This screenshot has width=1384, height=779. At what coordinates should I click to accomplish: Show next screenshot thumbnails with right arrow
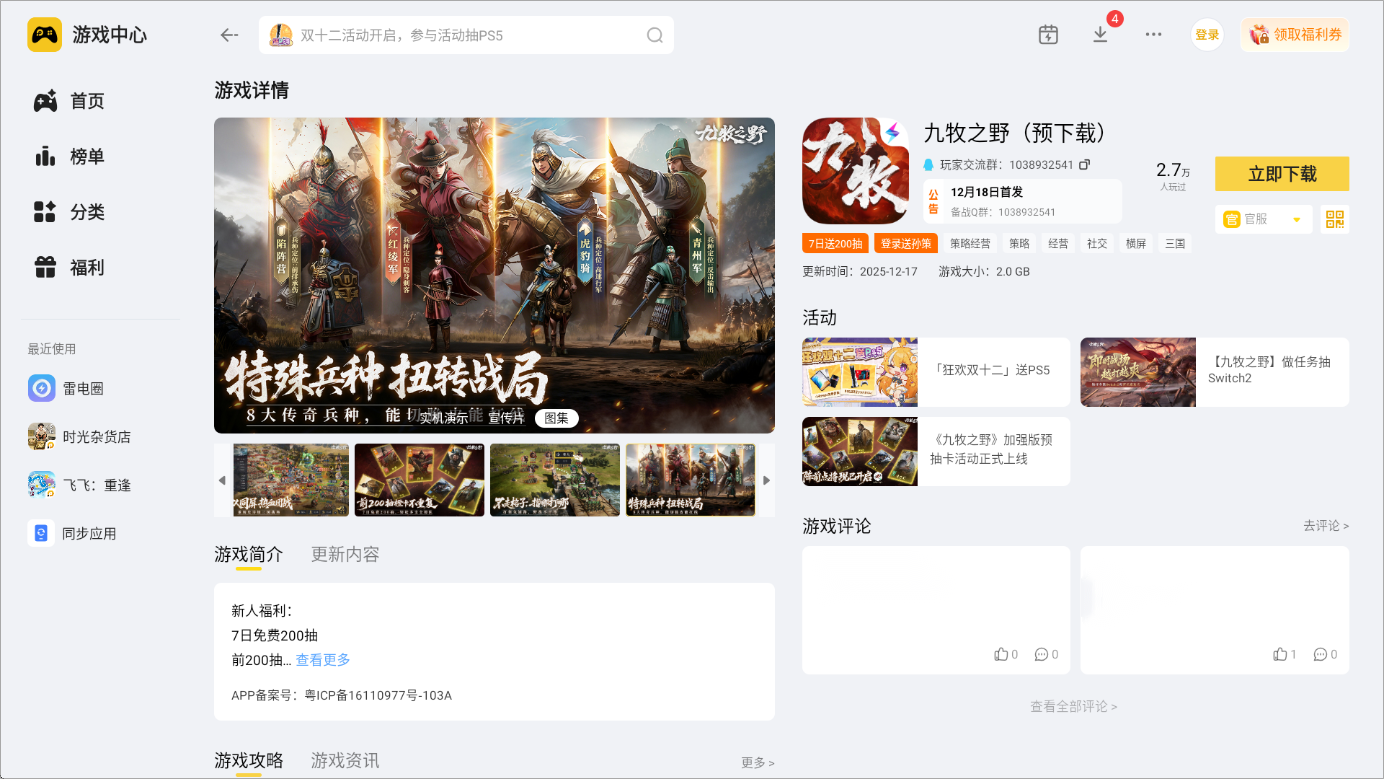pos(767,480)
